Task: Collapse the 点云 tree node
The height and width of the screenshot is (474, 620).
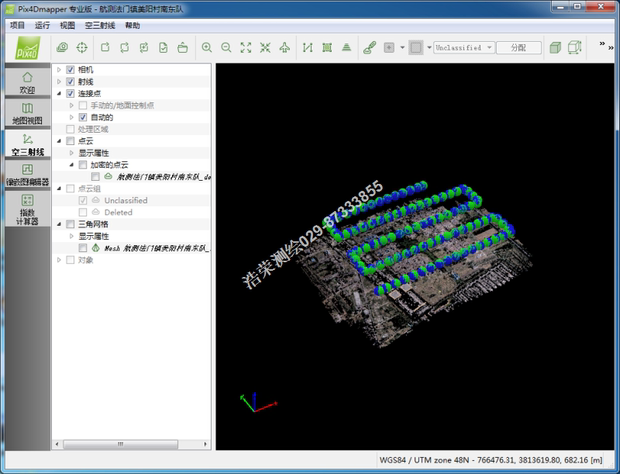Action: point(59,141)
